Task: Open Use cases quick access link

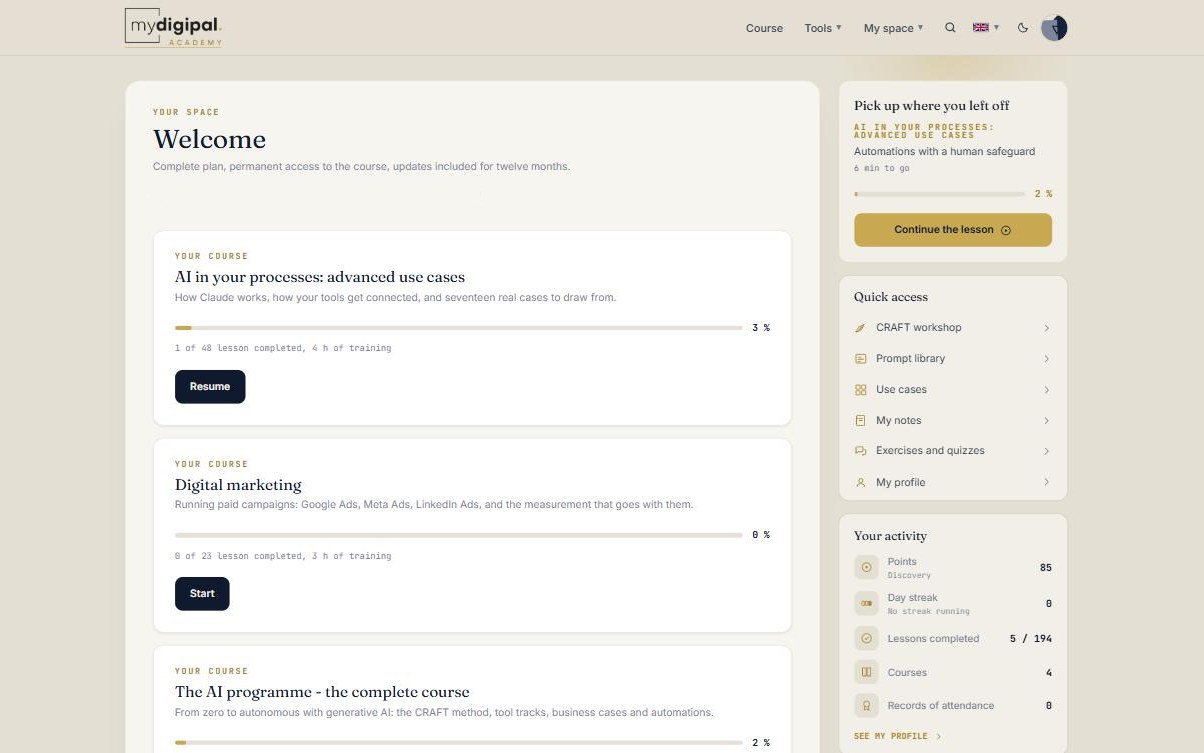Action: pos(953,390)
